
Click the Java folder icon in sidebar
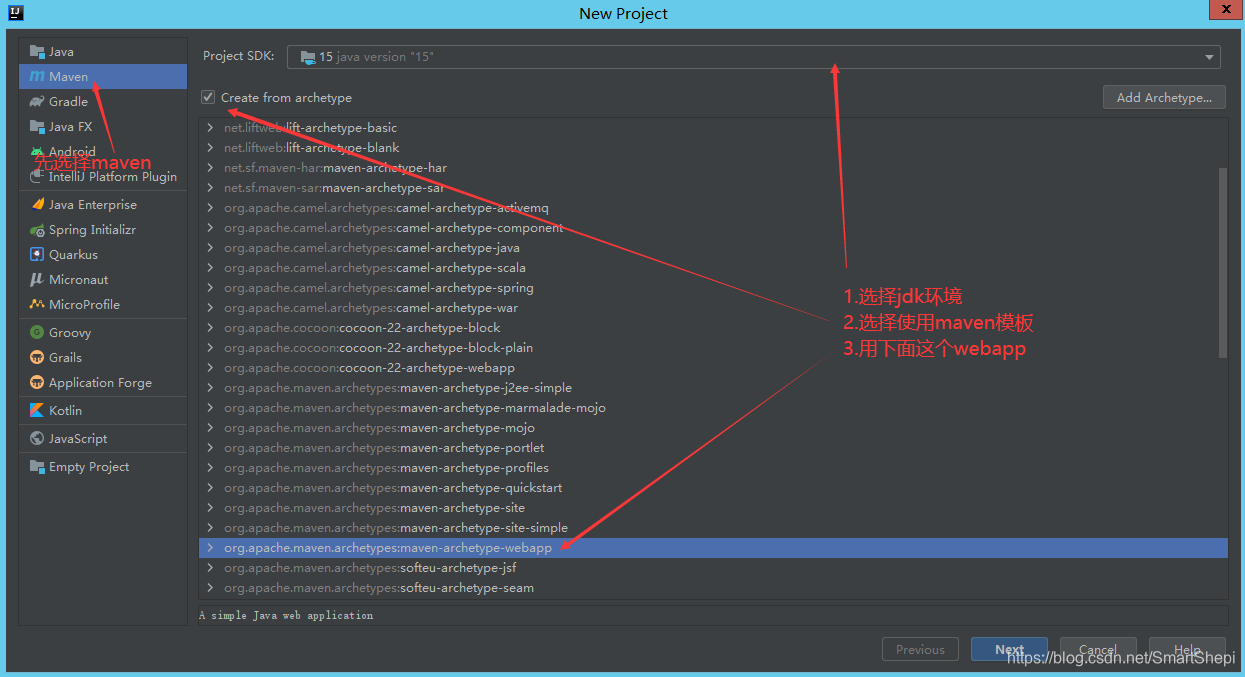click(37, 51)
